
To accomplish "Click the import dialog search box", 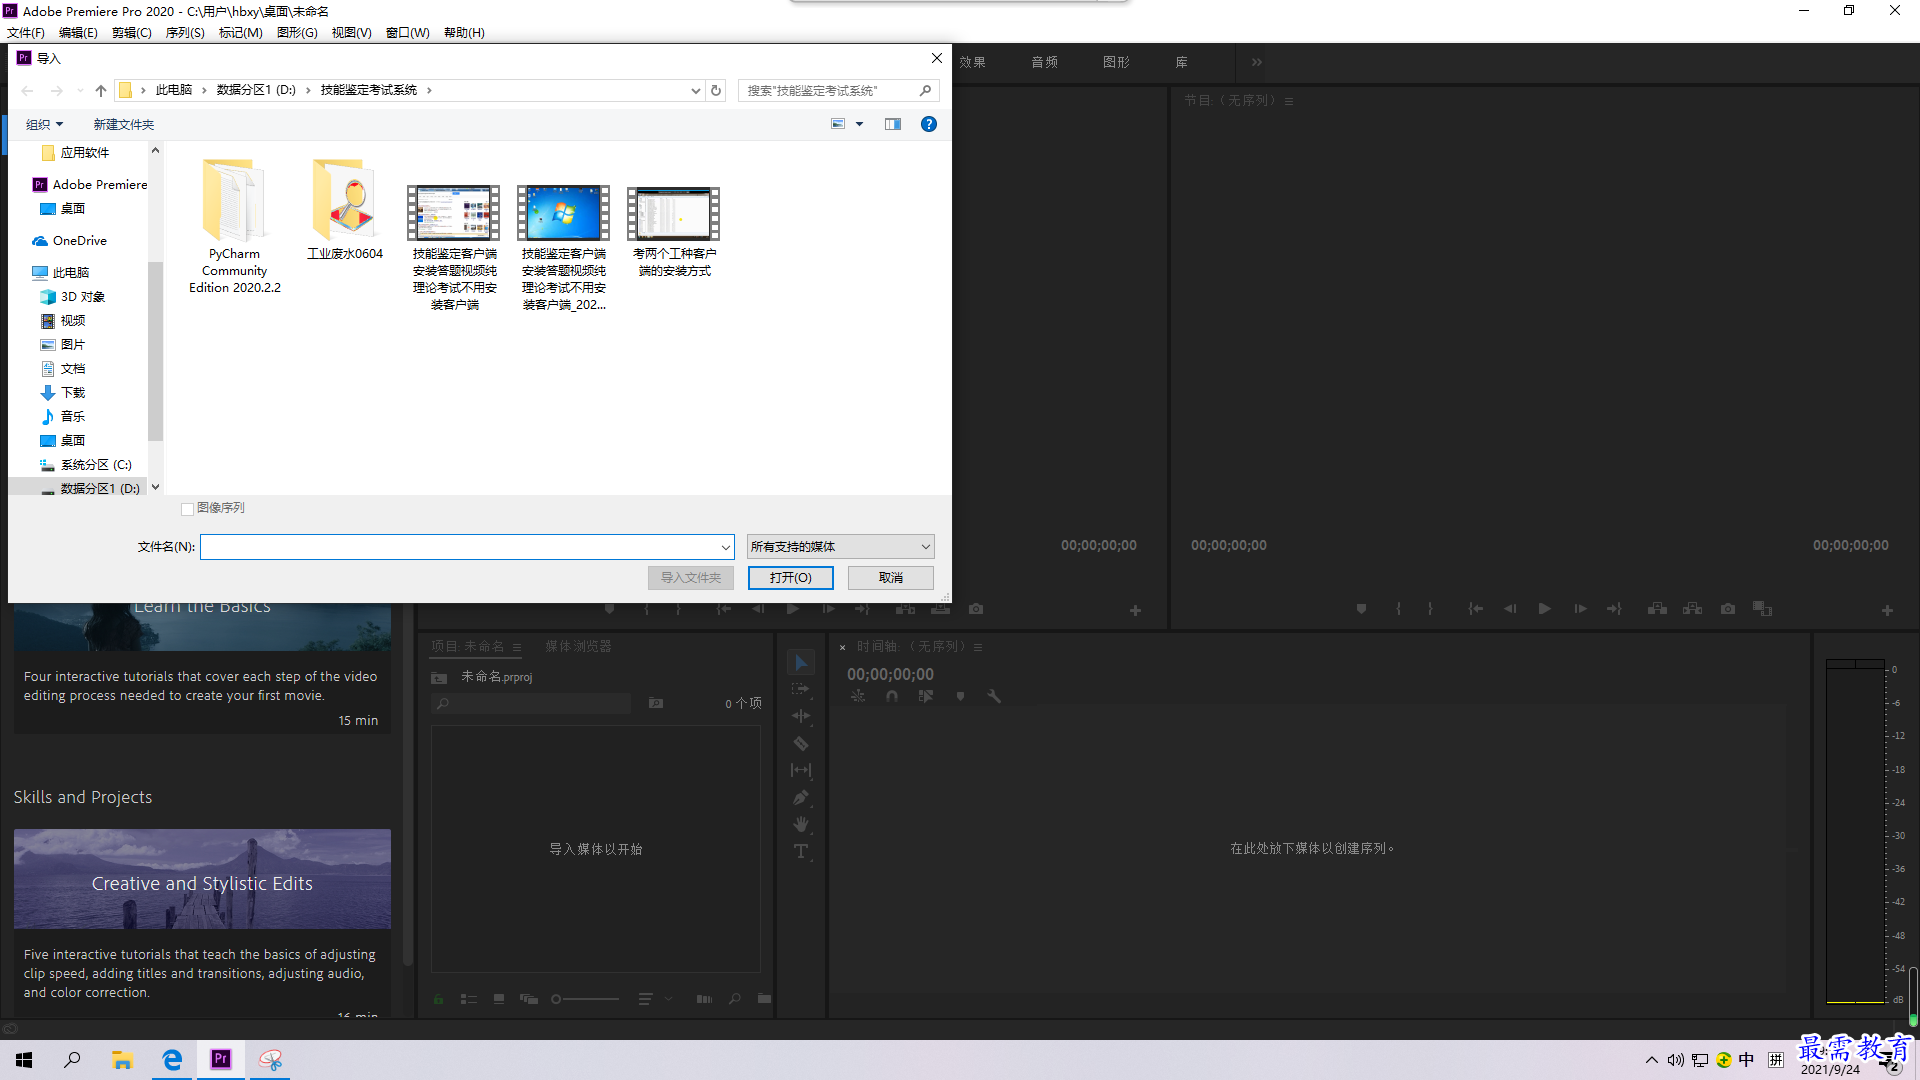I will (838, 91).
